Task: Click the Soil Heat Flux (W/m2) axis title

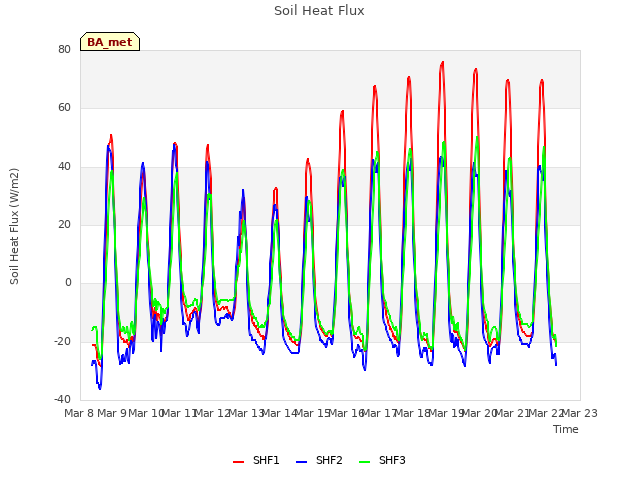Action: pyautogui.click(x=14, y=226)
